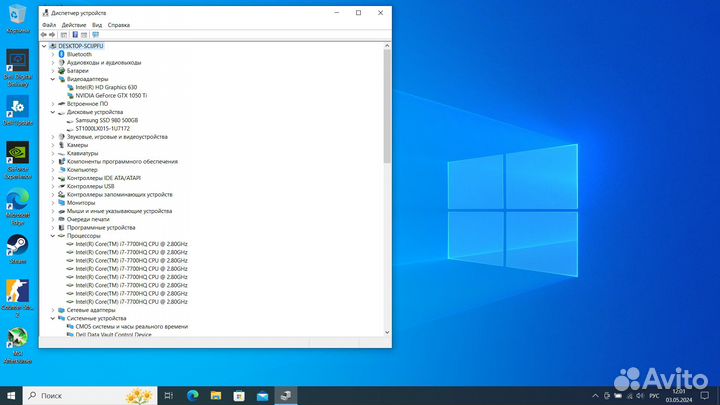Open Microsoft Store from the taskbar
This screenshot has width=720, height=405.
tap(239, 395)
